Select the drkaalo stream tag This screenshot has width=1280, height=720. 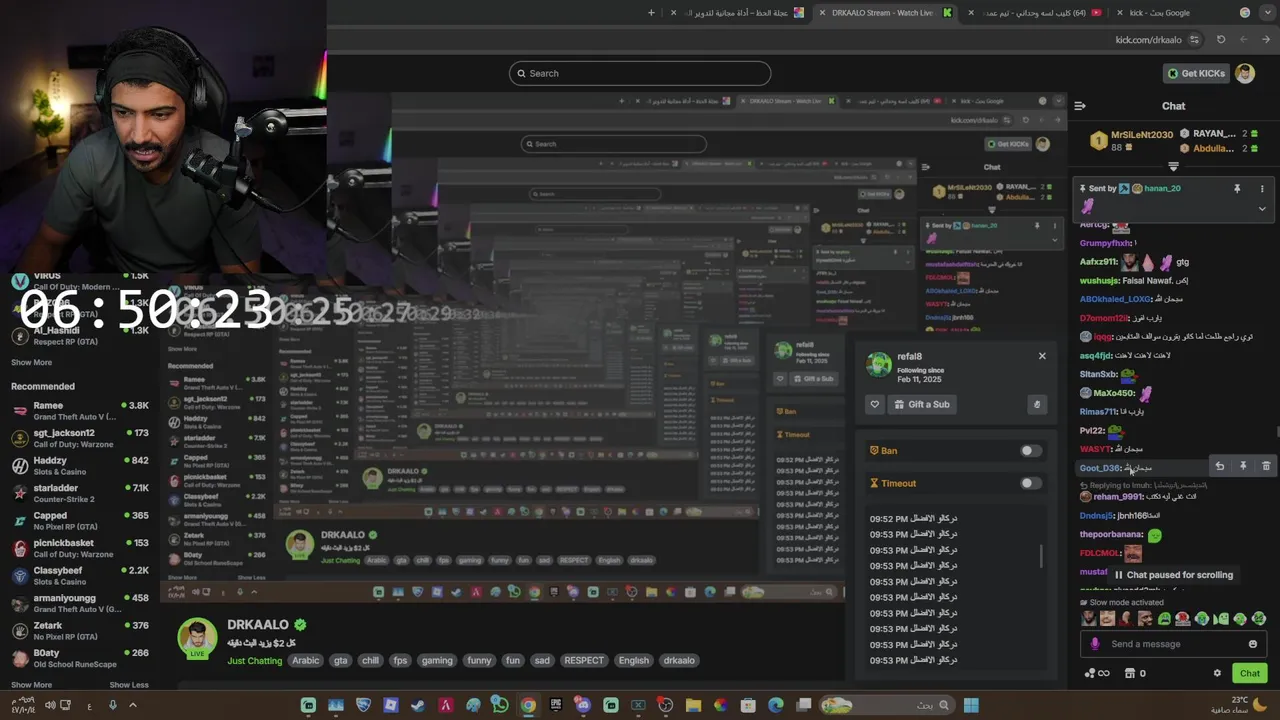679,661
